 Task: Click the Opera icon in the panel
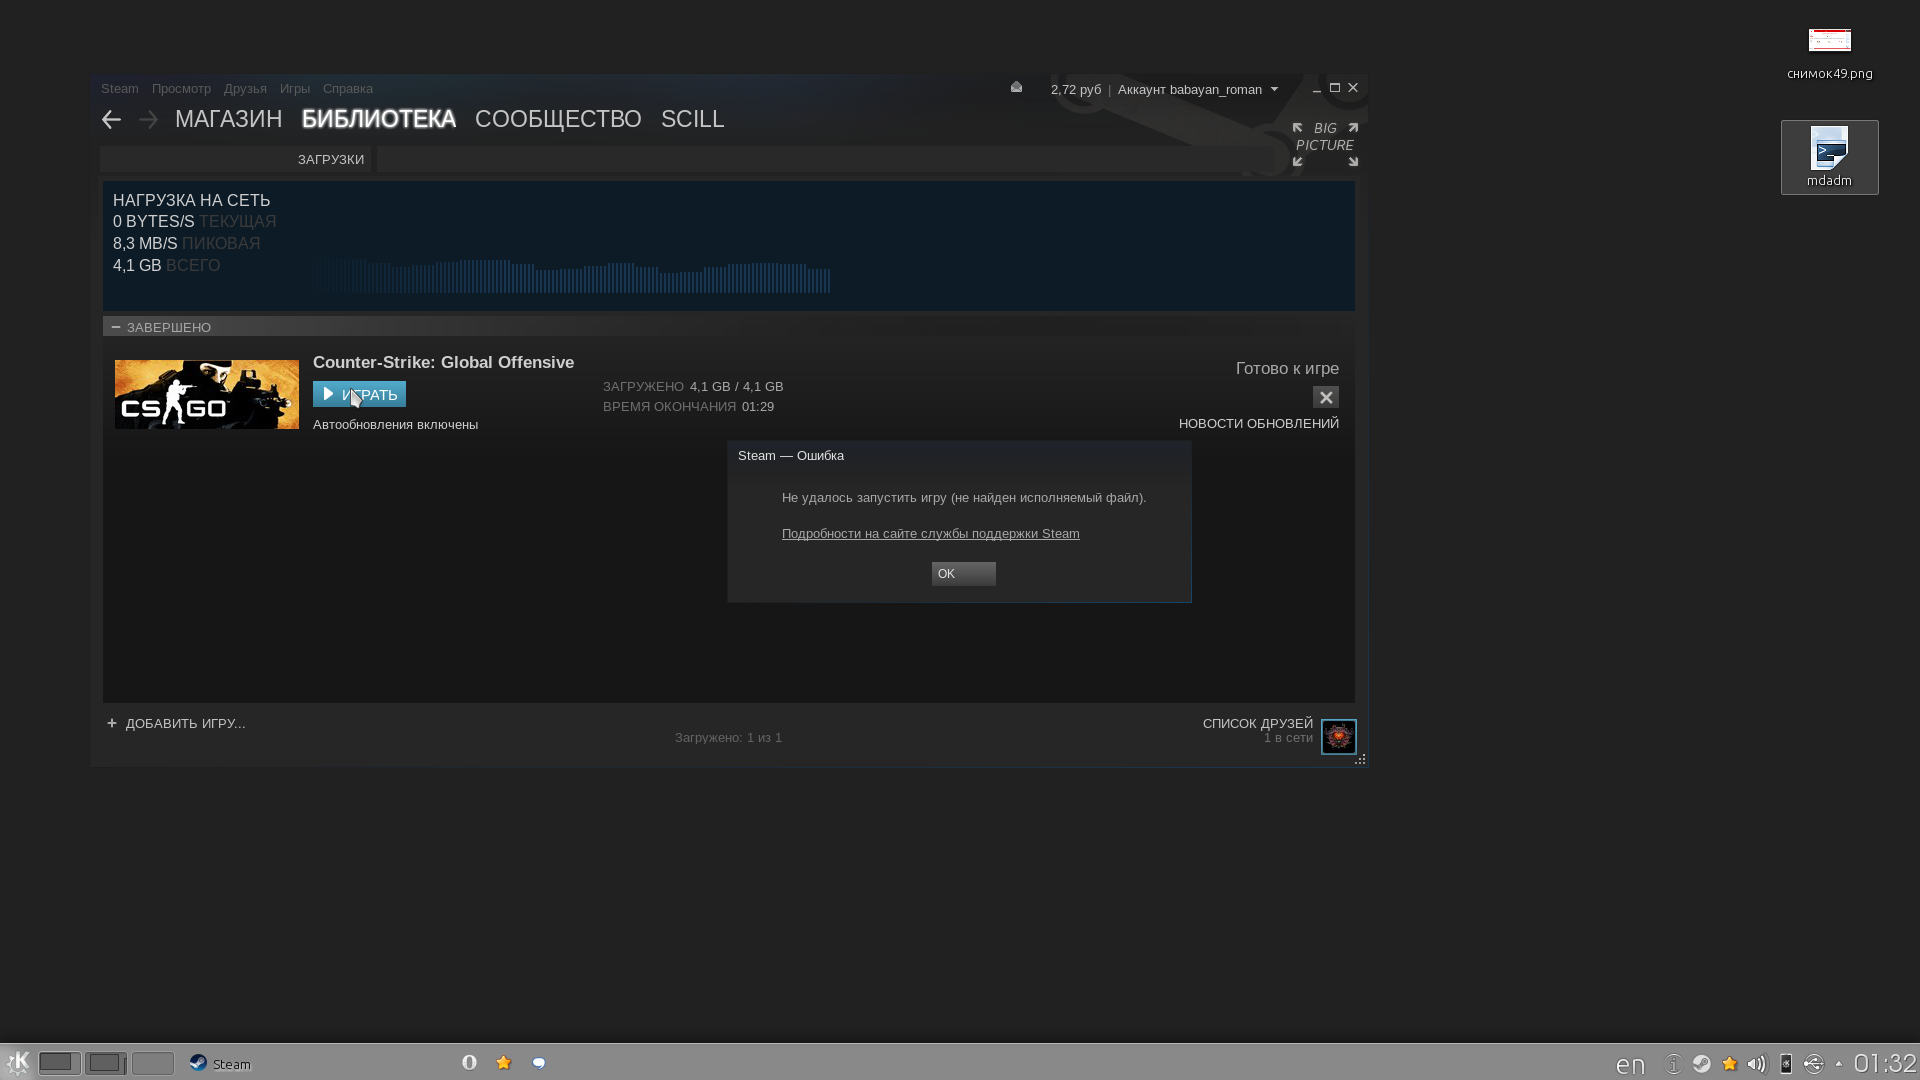tap(469, 1063)
